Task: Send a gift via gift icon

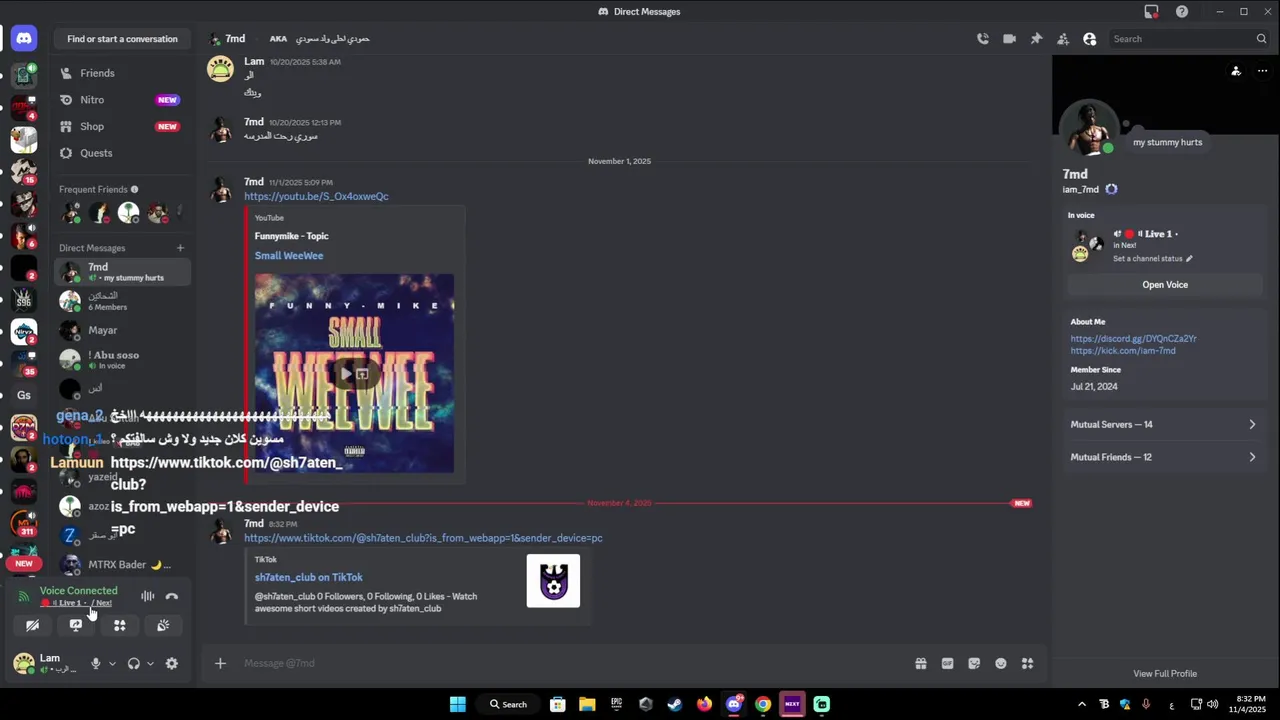Action: click(x=921, y=663)
